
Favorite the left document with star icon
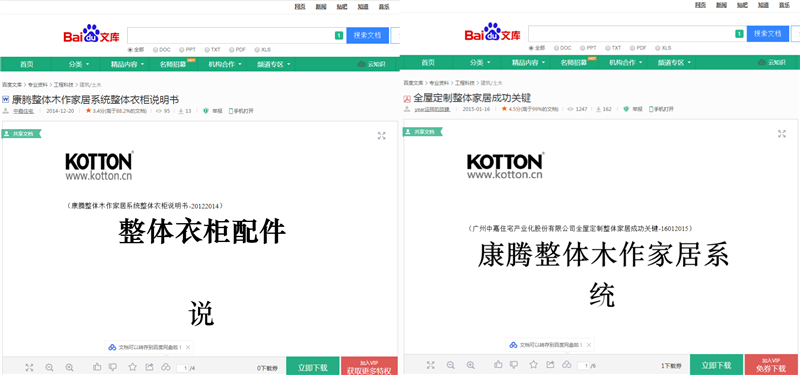click(133, 366)
